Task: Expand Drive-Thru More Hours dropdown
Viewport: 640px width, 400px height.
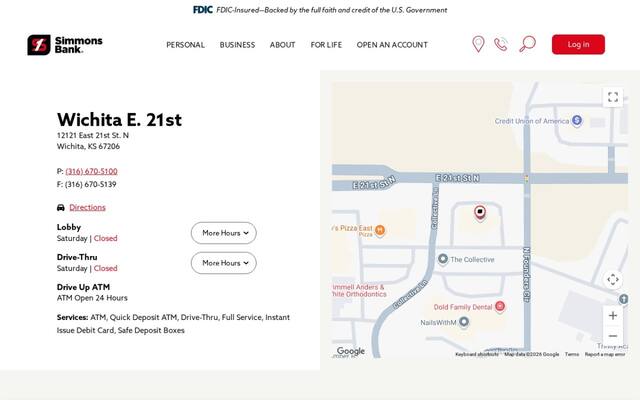Action: pos(224,263)
